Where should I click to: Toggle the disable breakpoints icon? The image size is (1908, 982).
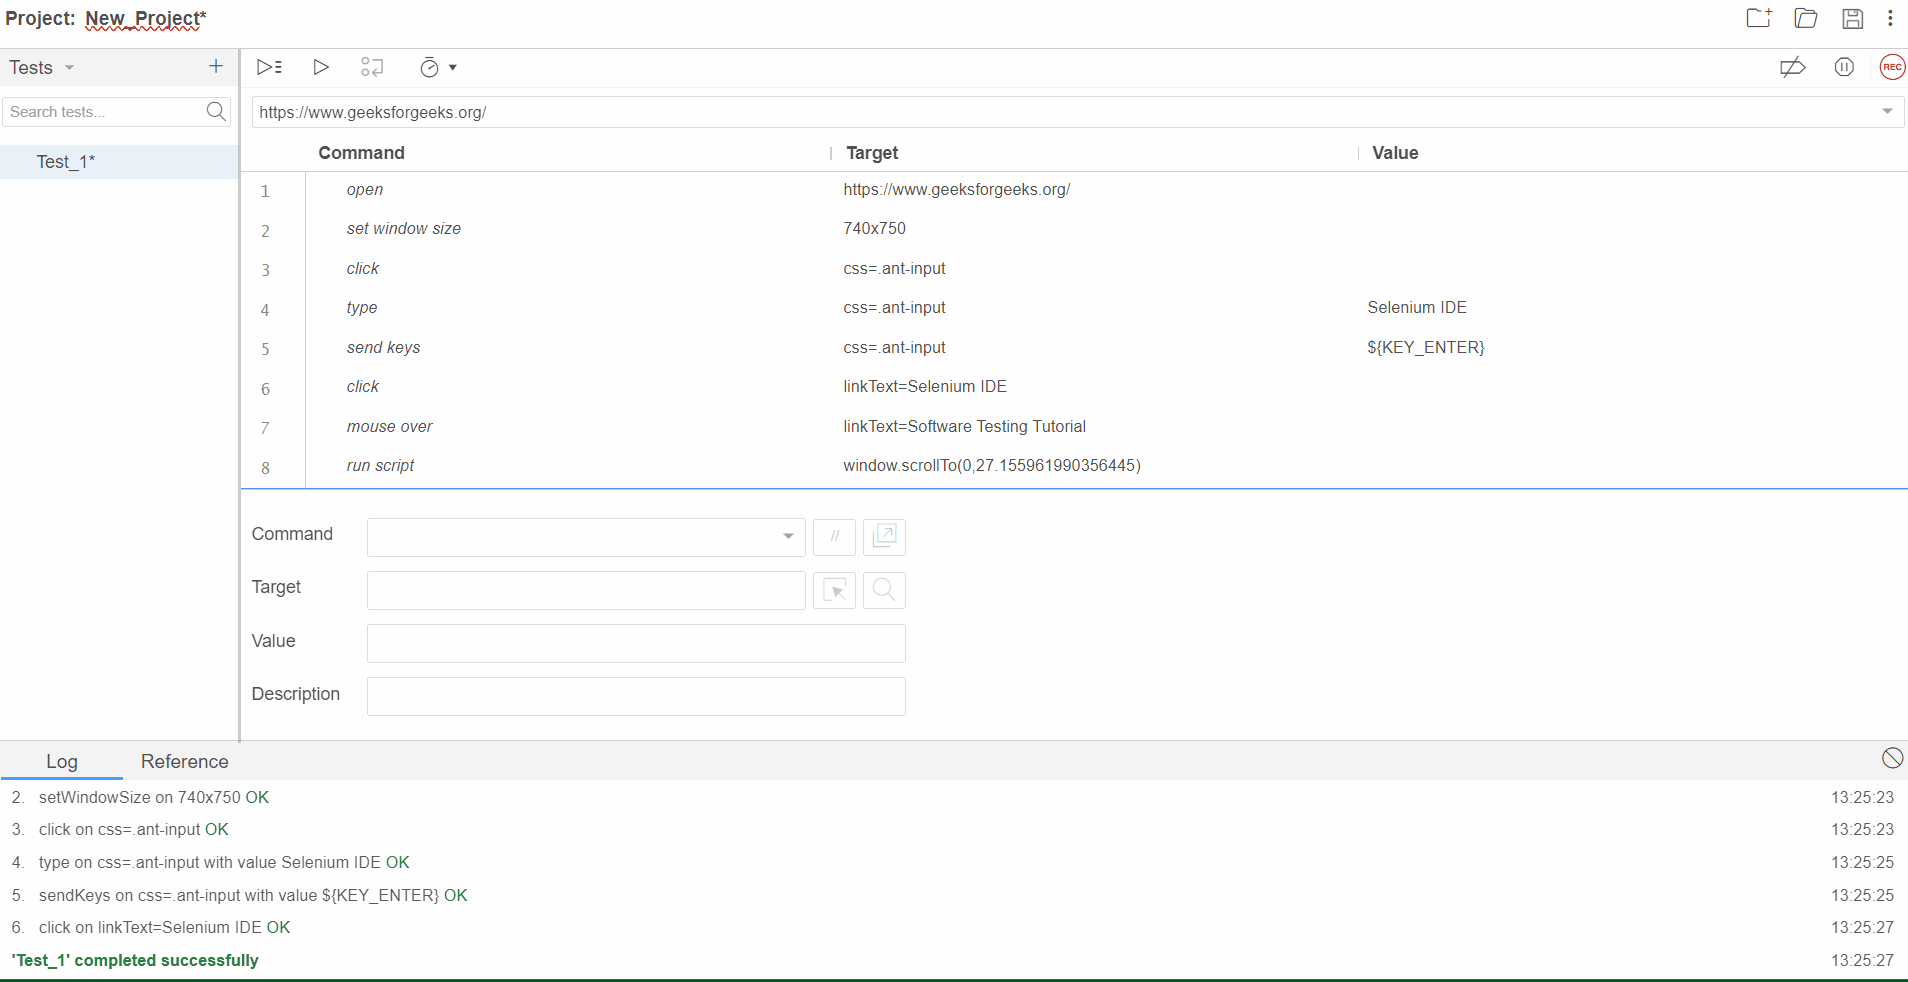(1792, 67)
